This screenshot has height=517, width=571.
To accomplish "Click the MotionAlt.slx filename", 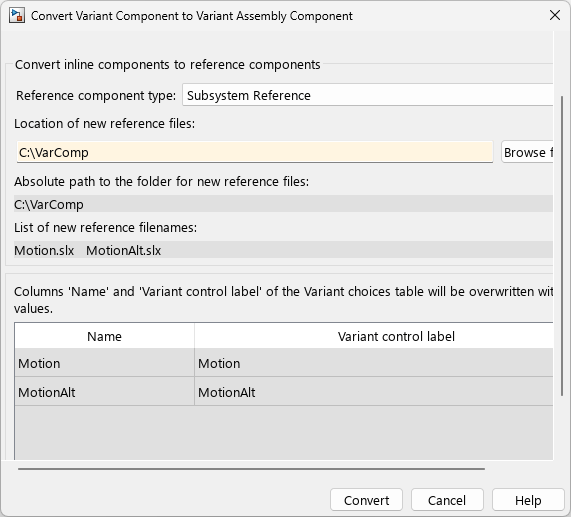I will click(123, 250).
